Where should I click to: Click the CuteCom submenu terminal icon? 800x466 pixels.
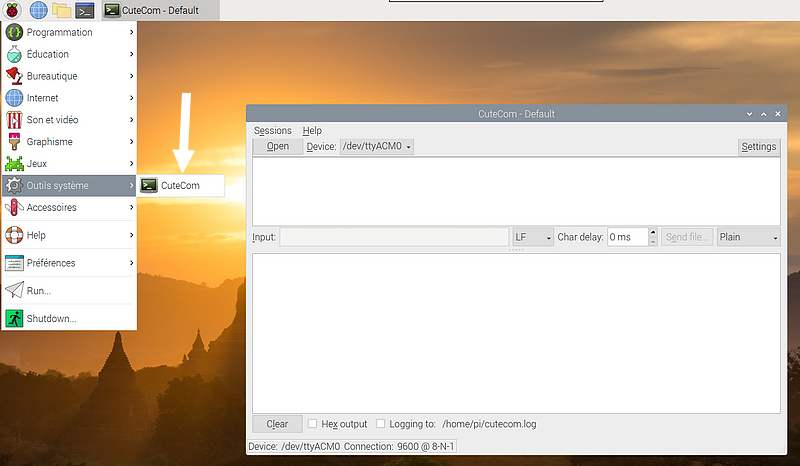[149, 185]
